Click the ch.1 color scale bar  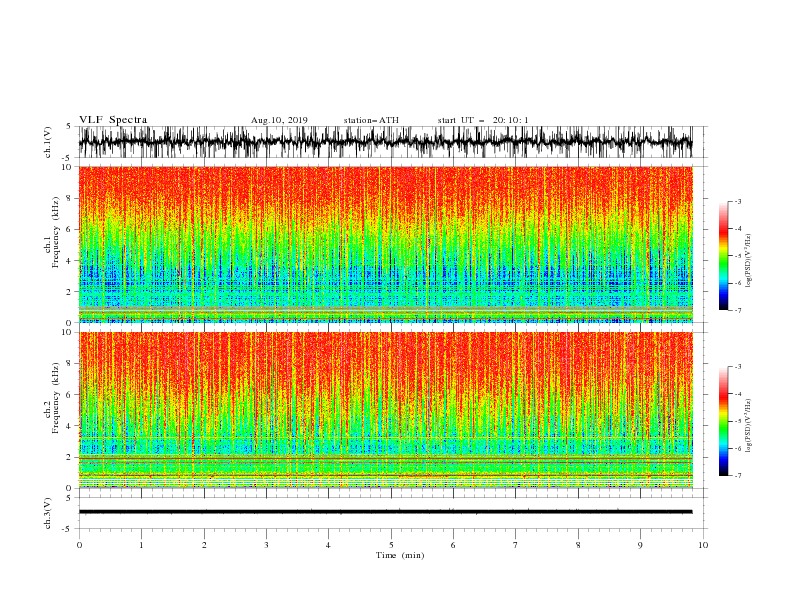(x=723, y=256)
